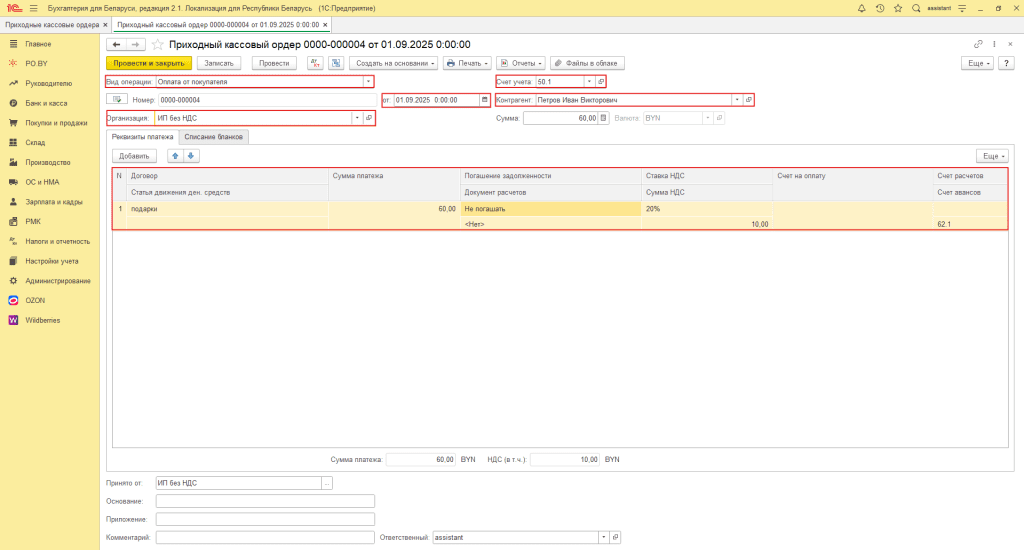This screenshot has height=550, width=1024.
Task: Click the Добавить button
Action: 134,156
